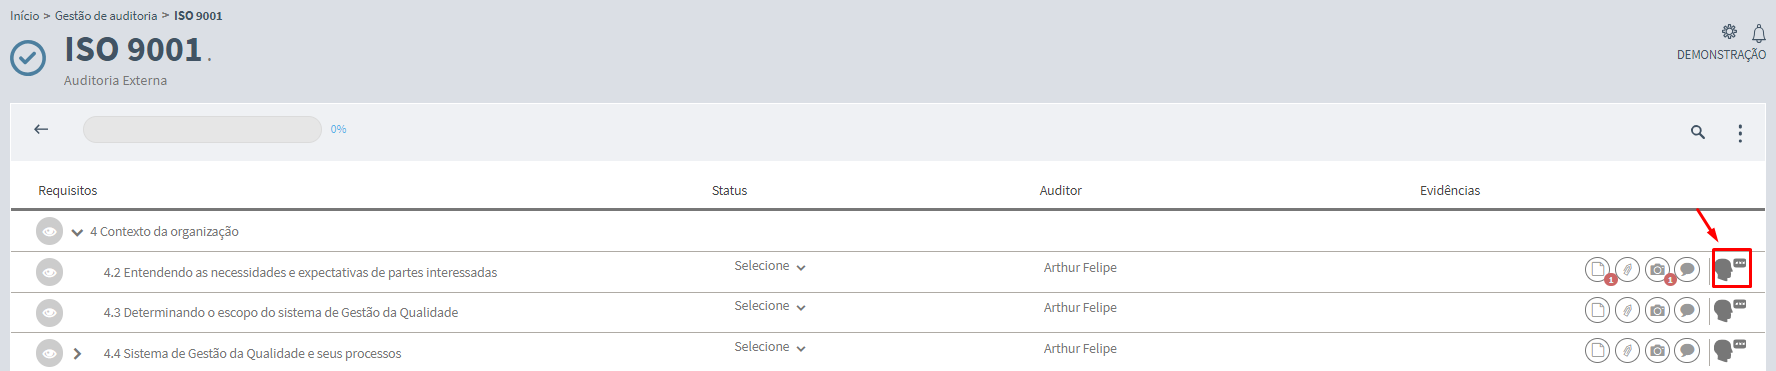The image size is (1776, 371).
Task: Open the Gestão de auditoria breadcrumb link
Action: (x=106, y=16)
